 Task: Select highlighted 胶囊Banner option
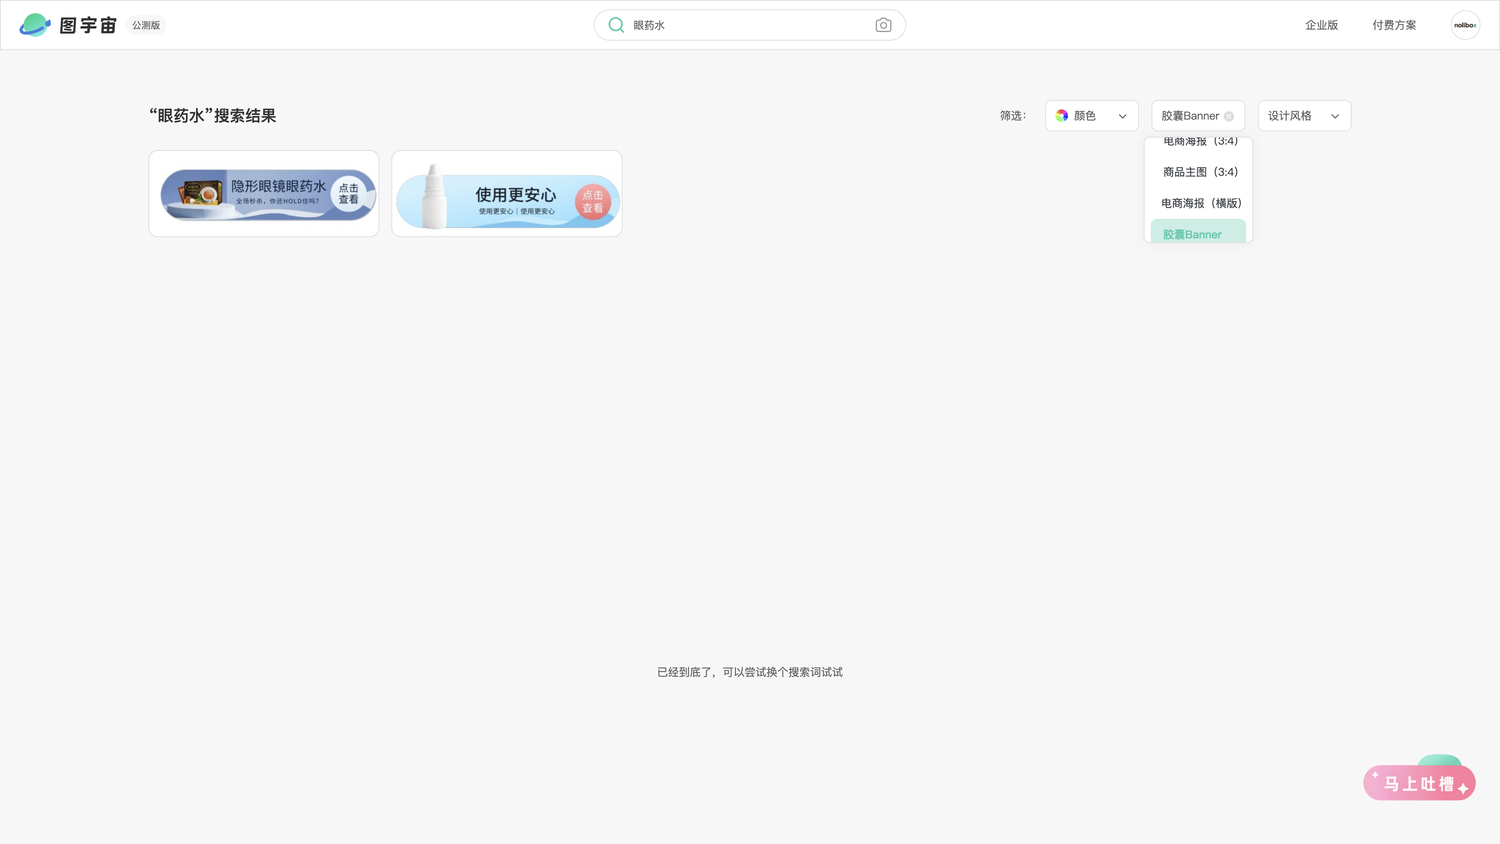coord(1198,232)
